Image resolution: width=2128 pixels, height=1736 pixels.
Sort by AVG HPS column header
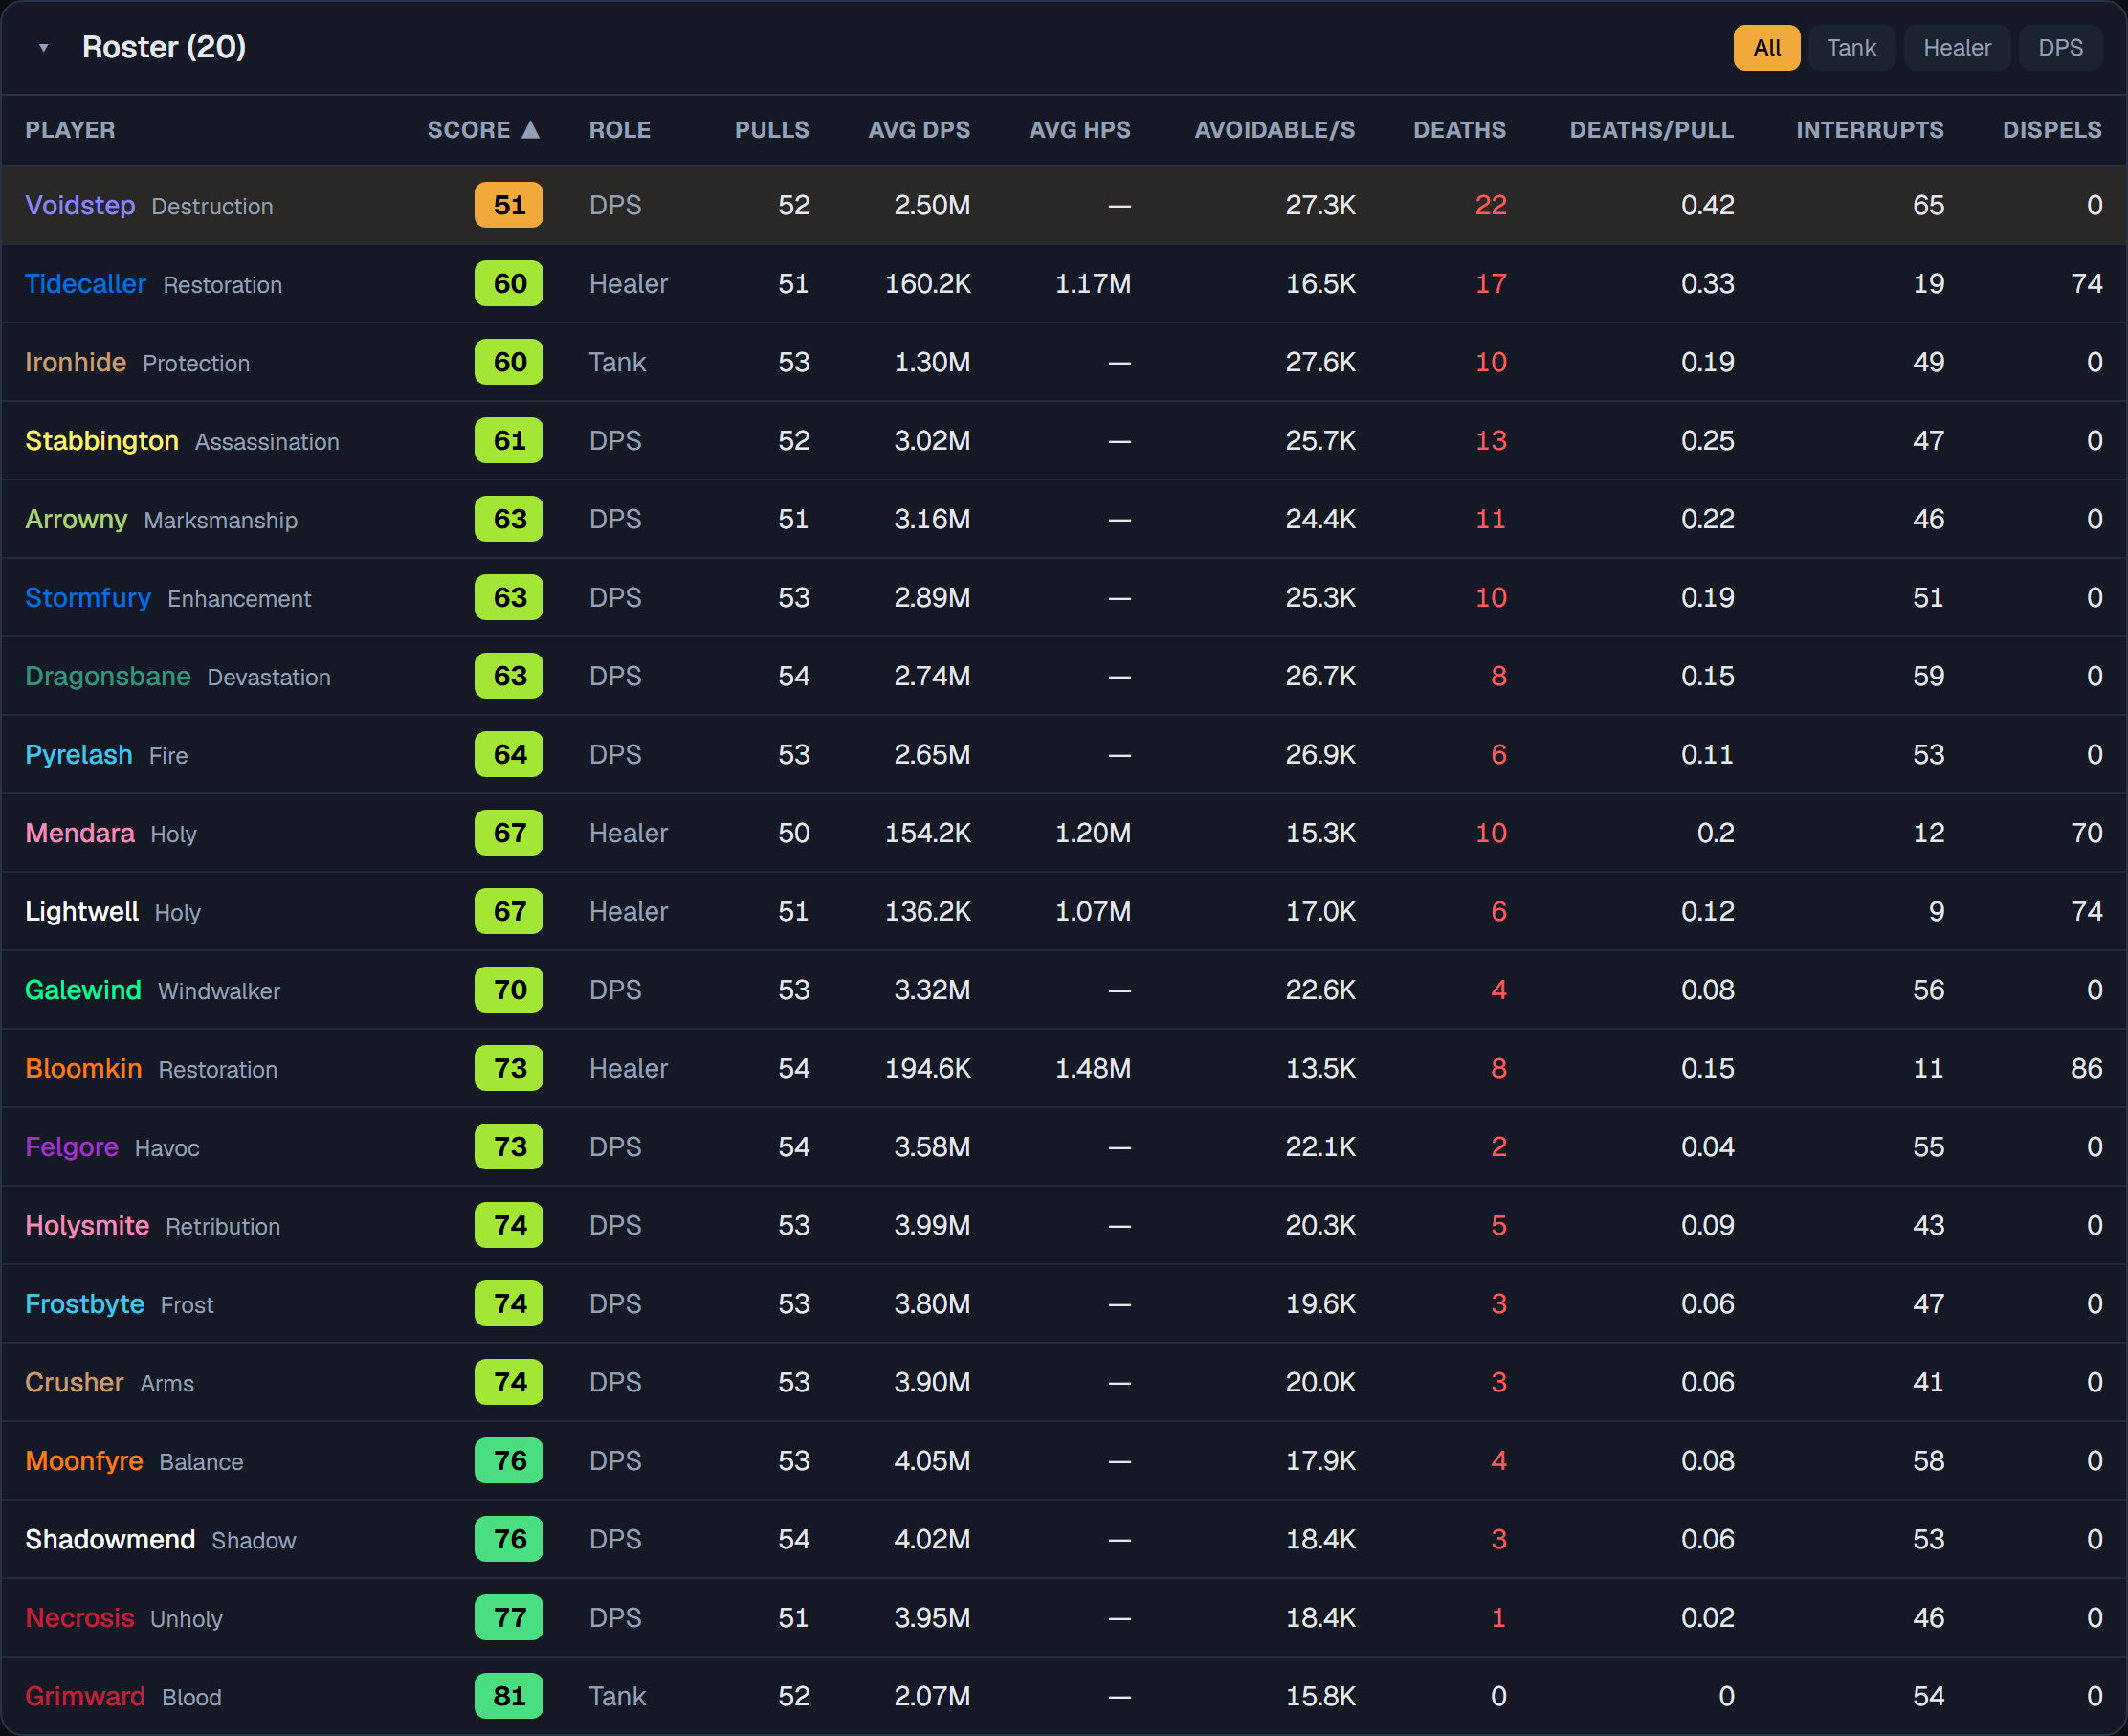(x=1080, y=130)
